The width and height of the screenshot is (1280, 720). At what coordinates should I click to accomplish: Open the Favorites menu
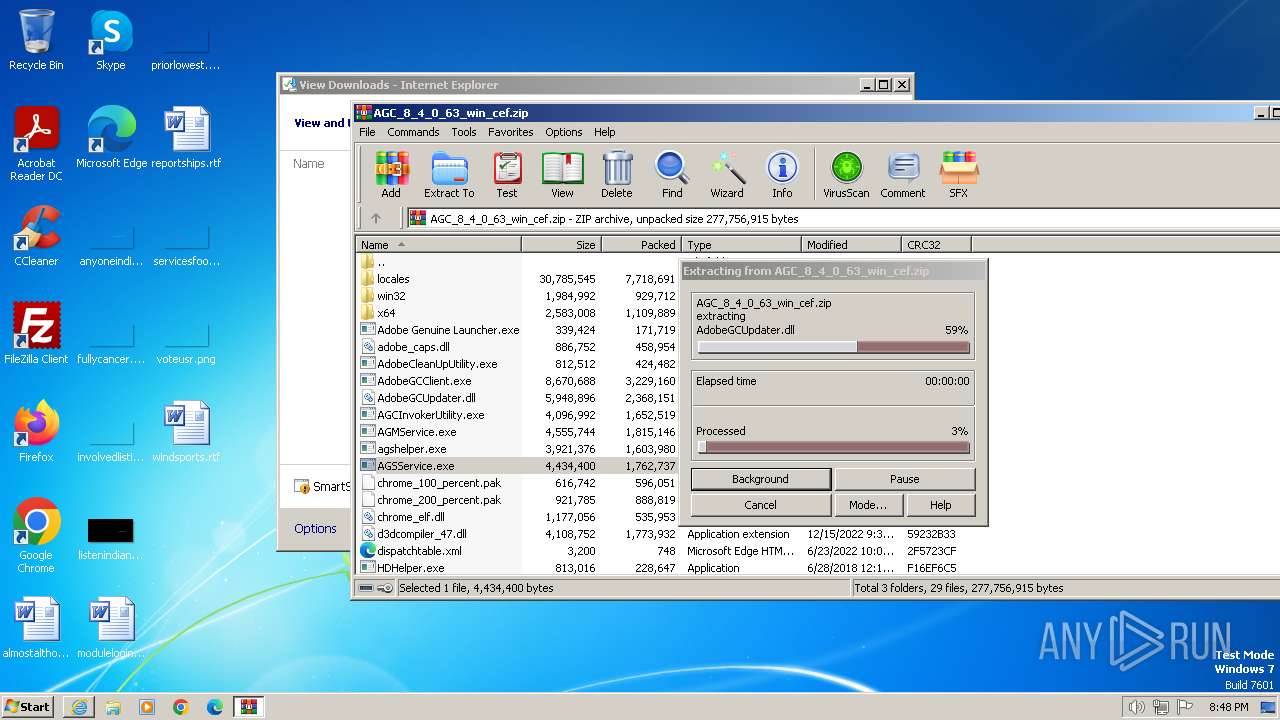(x=510, y=132)
